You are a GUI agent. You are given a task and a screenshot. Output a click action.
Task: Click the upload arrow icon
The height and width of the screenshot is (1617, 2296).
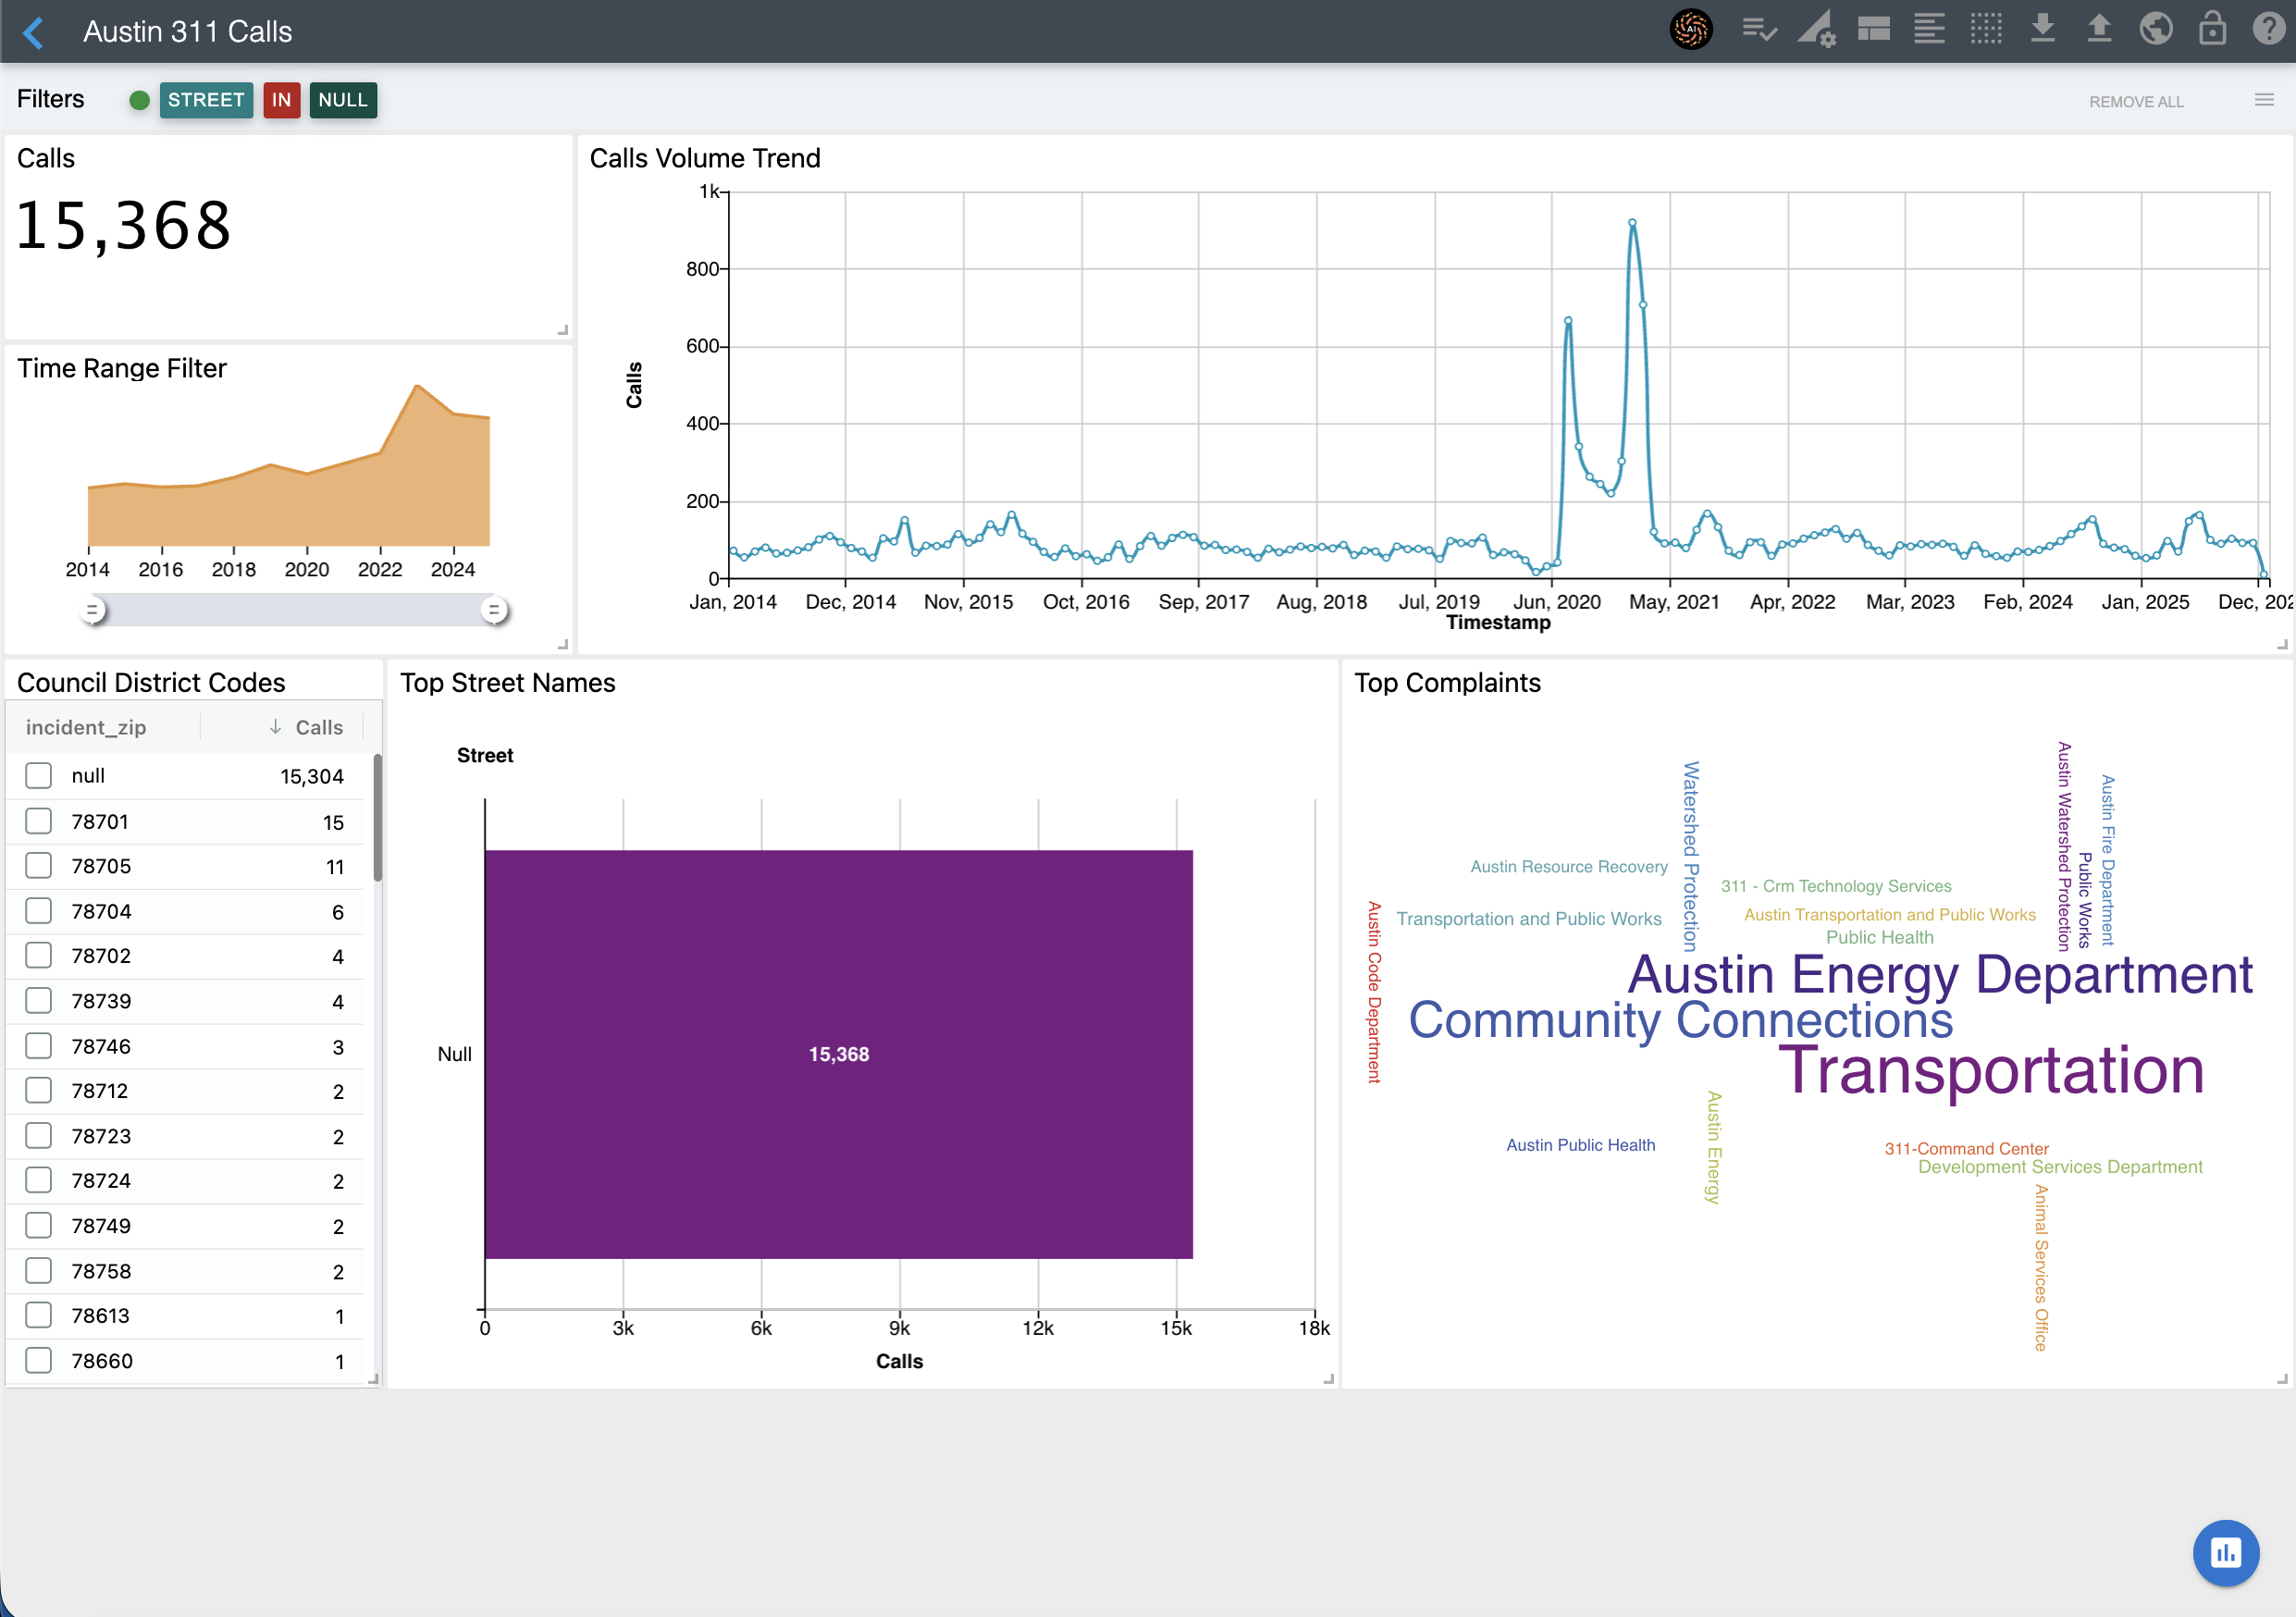[2099, 30]
